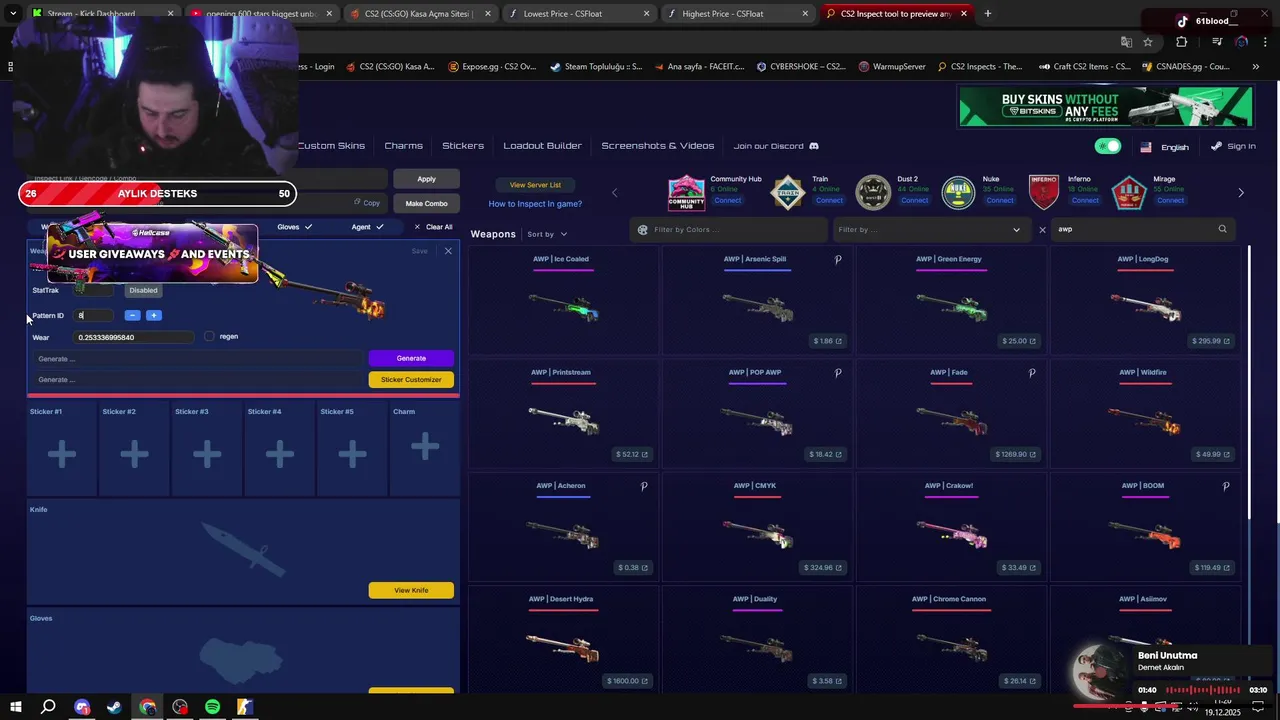Clear the awp search with the X
Screen dimensions: 1280x720
1042,230
